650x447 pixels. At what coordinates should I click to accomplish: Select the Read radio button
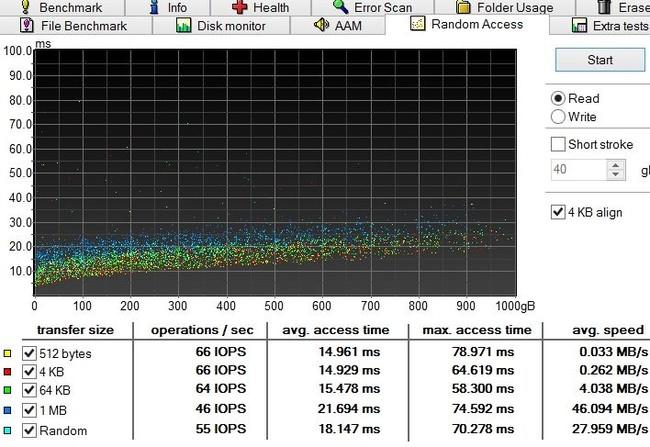[558, 98]
